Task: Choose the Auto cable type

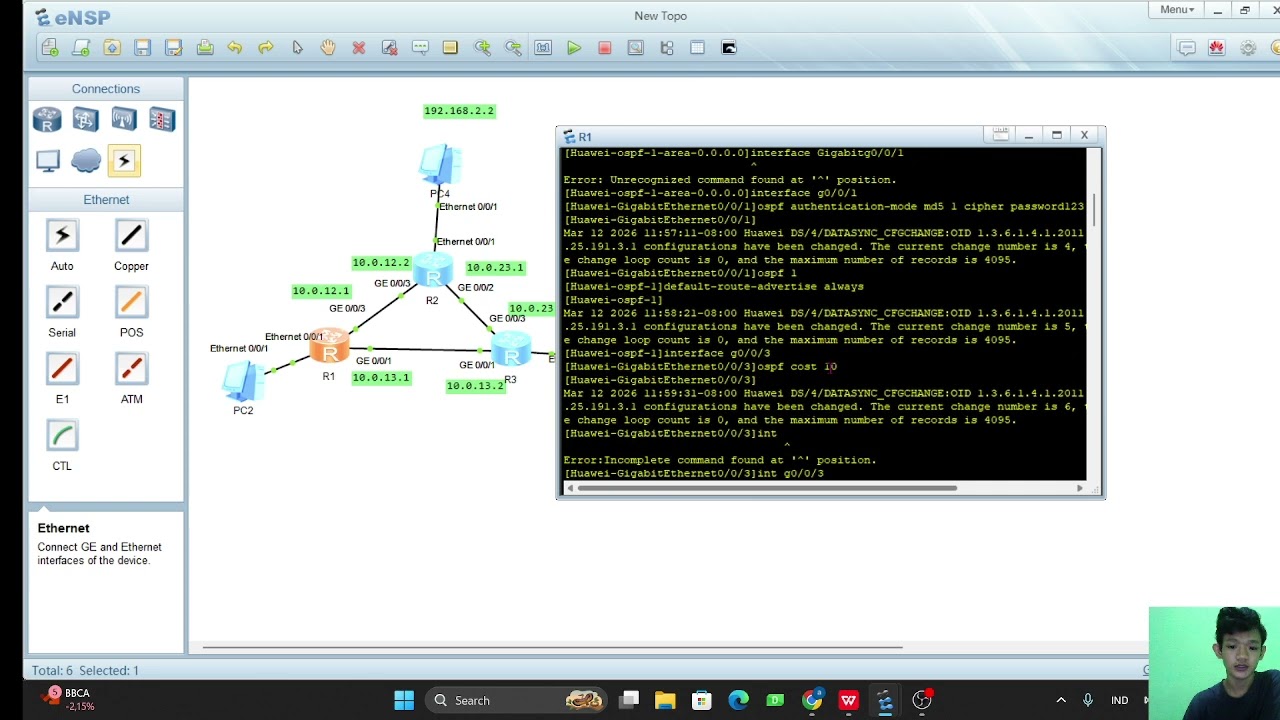Action: pyautogui.click(x=62, y=236)
